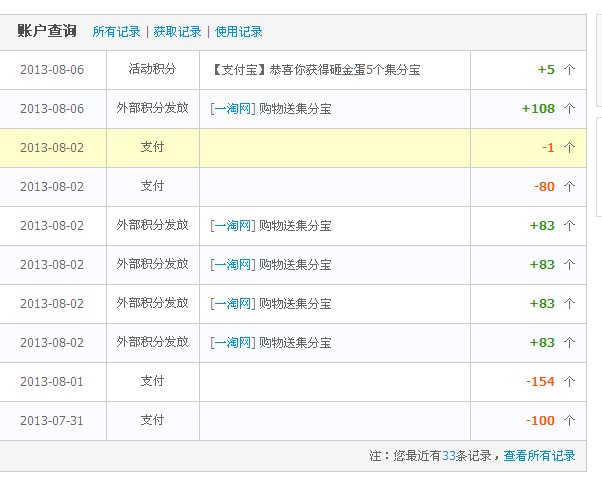Click the -154 amount entry
This screenshot has width=602, height=481.
[x=540, y=382]
